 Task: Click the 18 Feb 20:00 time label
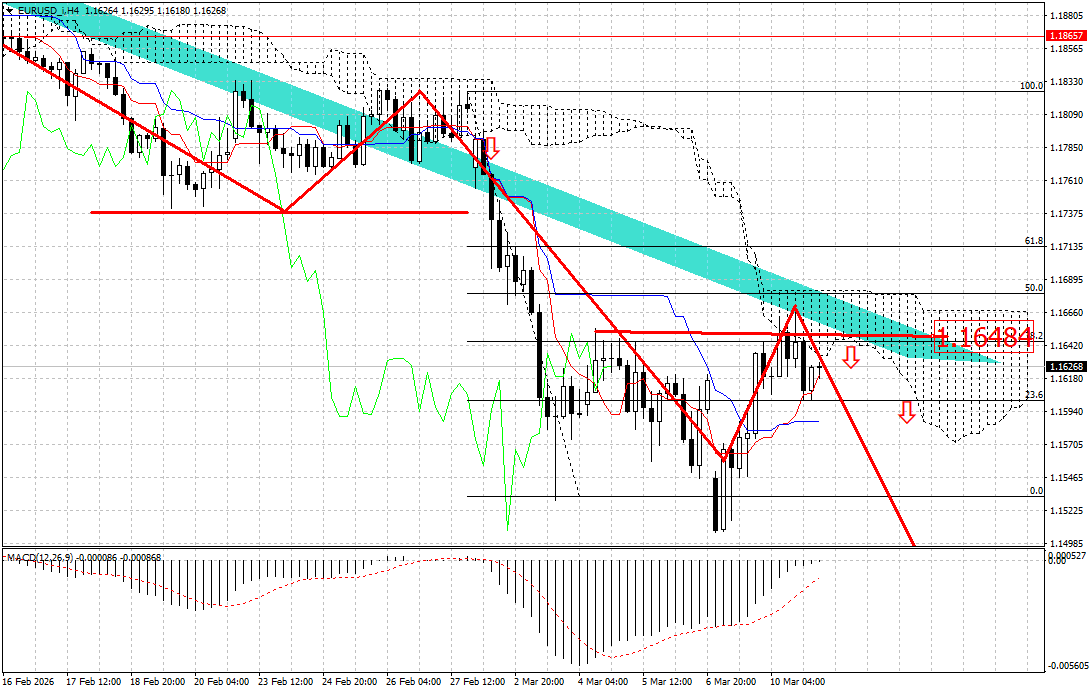pos(157,682)
